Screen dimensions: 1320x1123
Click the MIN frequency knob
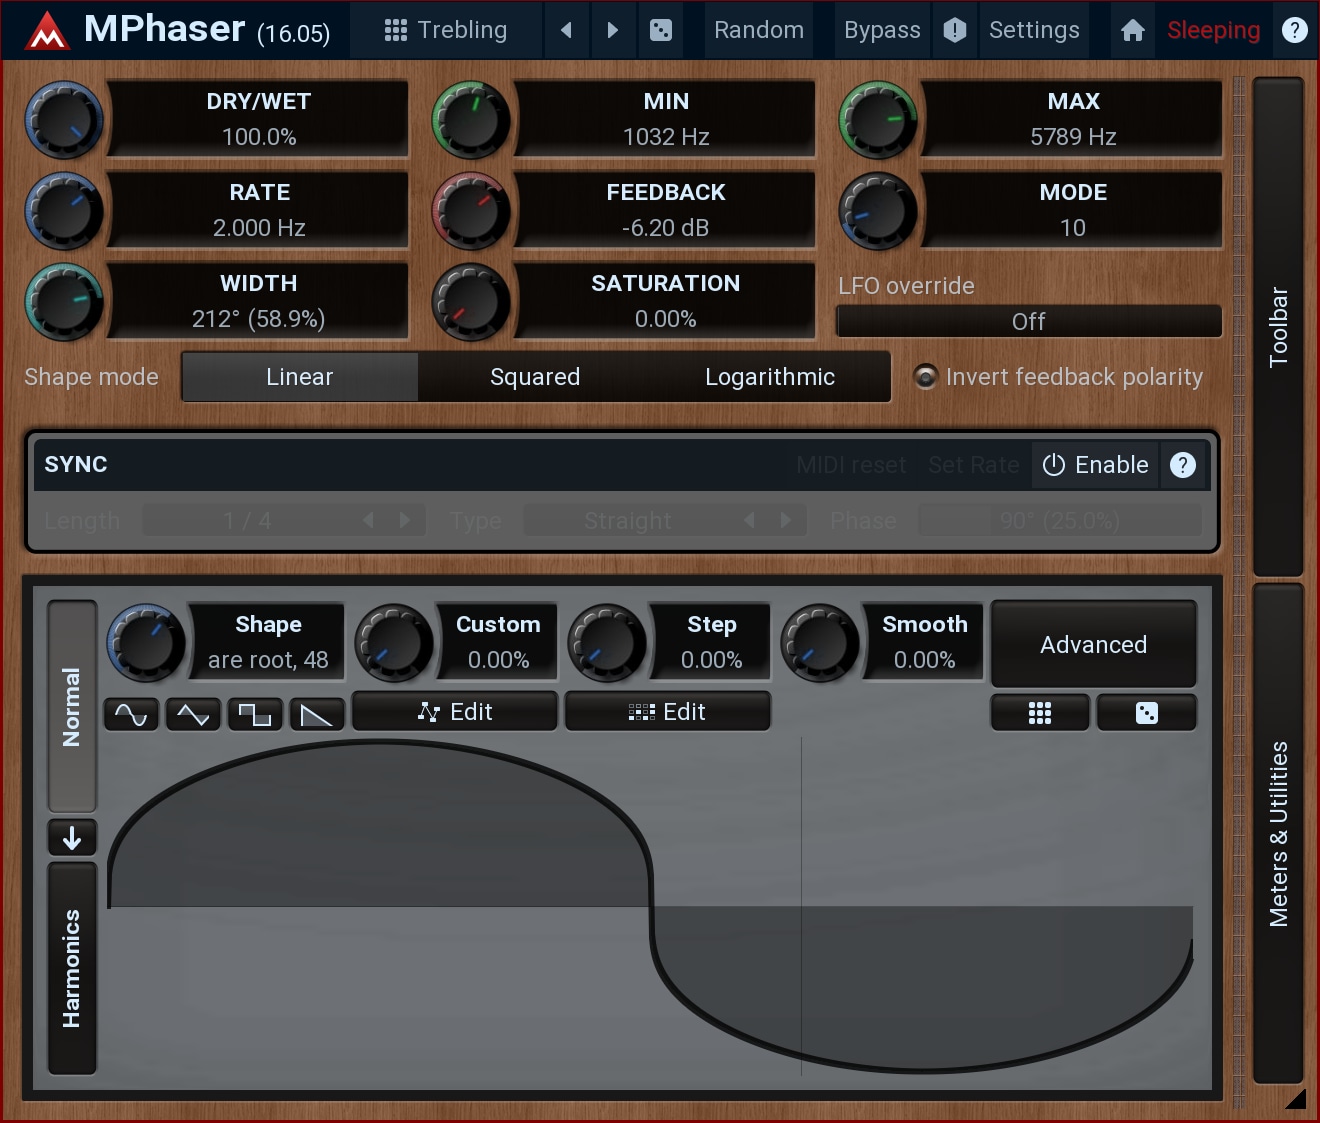tap(471, 120)
